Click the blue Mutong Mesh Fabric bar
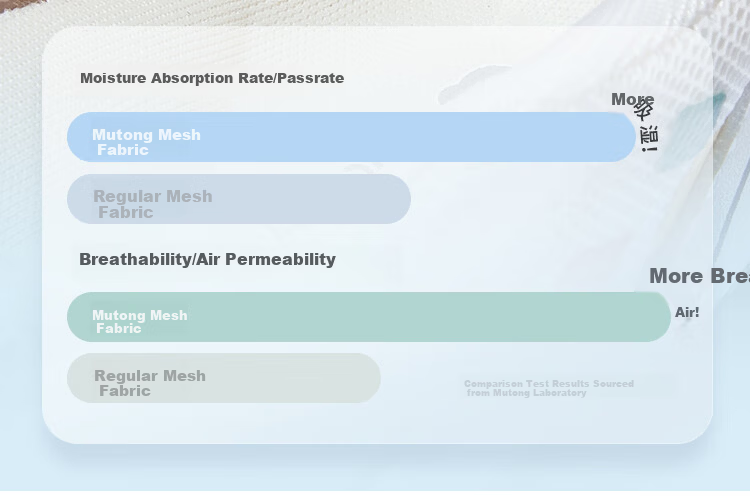The image size is (750, 504). tap(351, 137)
